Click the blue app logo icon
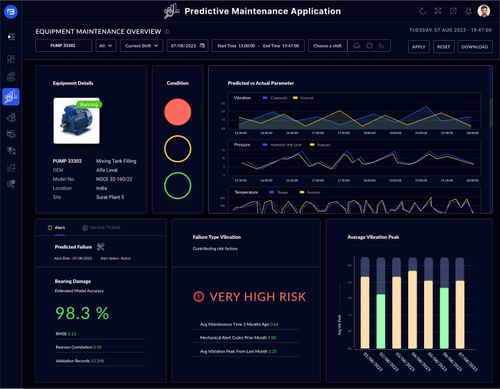This screenshot has width=500, height=389. [x=11, y=12]
